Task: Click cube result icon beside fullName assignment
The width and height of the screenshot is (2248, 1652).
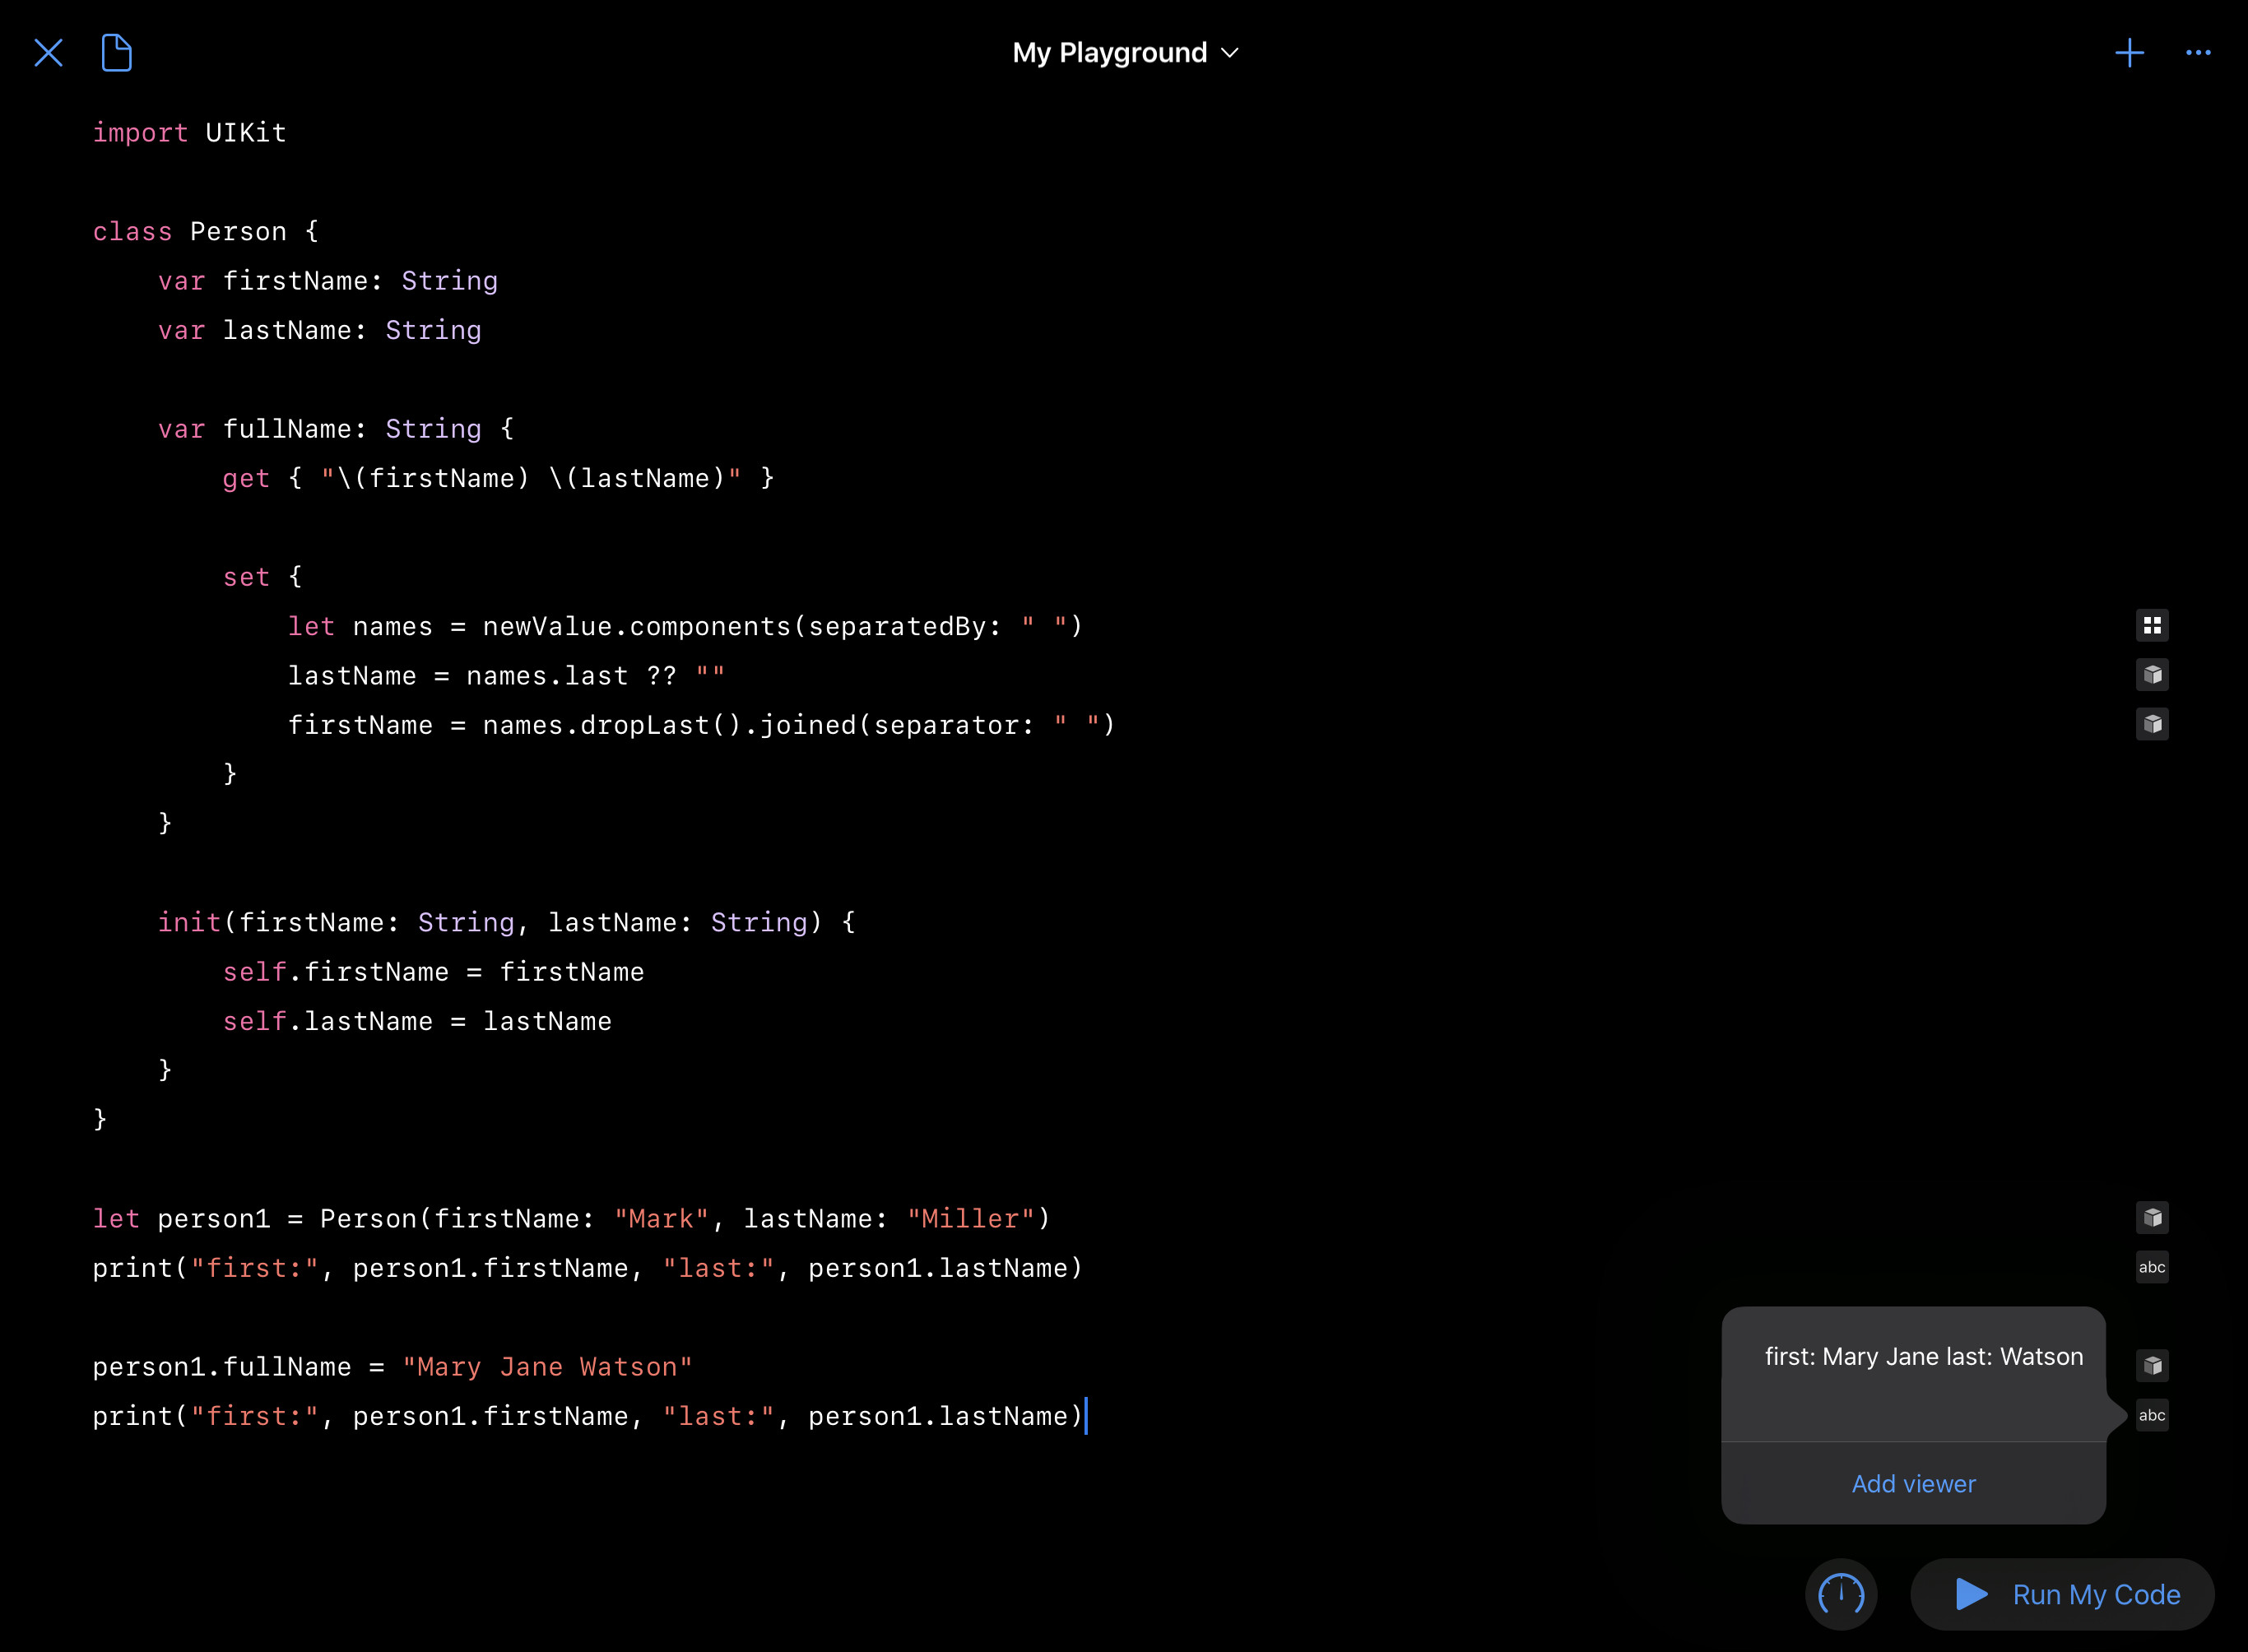Action: pyautogui.click(x=2152, y=1365)
